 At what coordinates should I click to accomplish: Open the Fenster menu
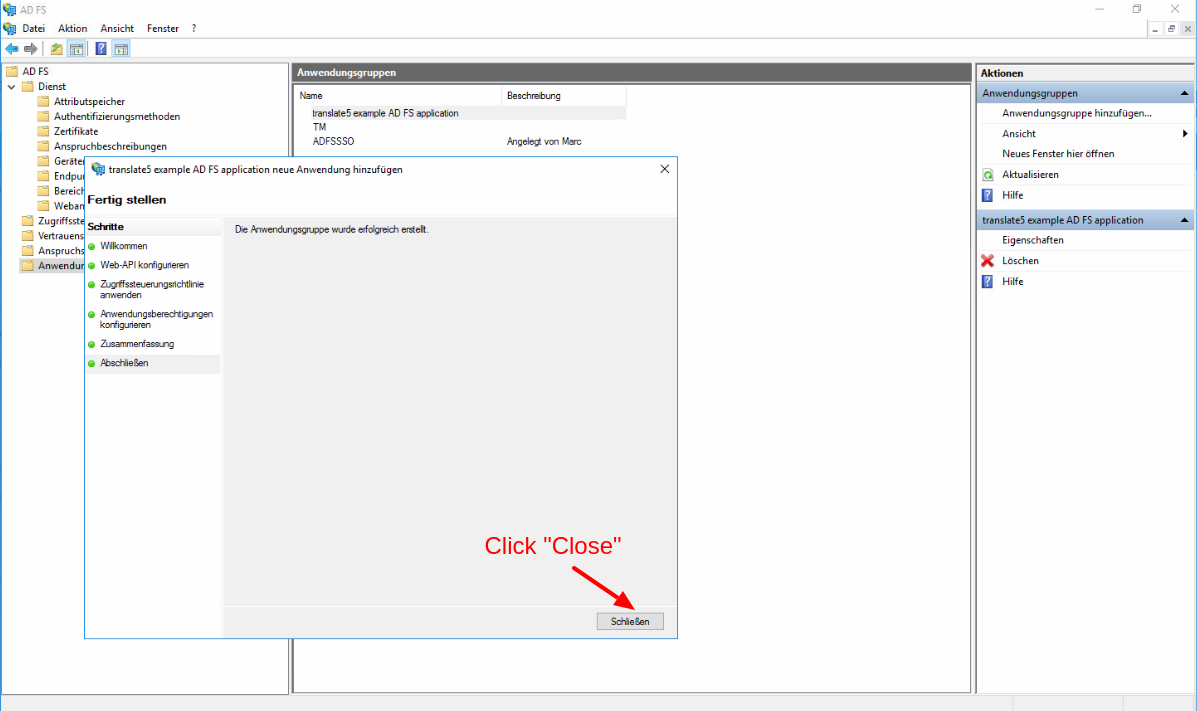pyautogui.click(x=163, y=28)
